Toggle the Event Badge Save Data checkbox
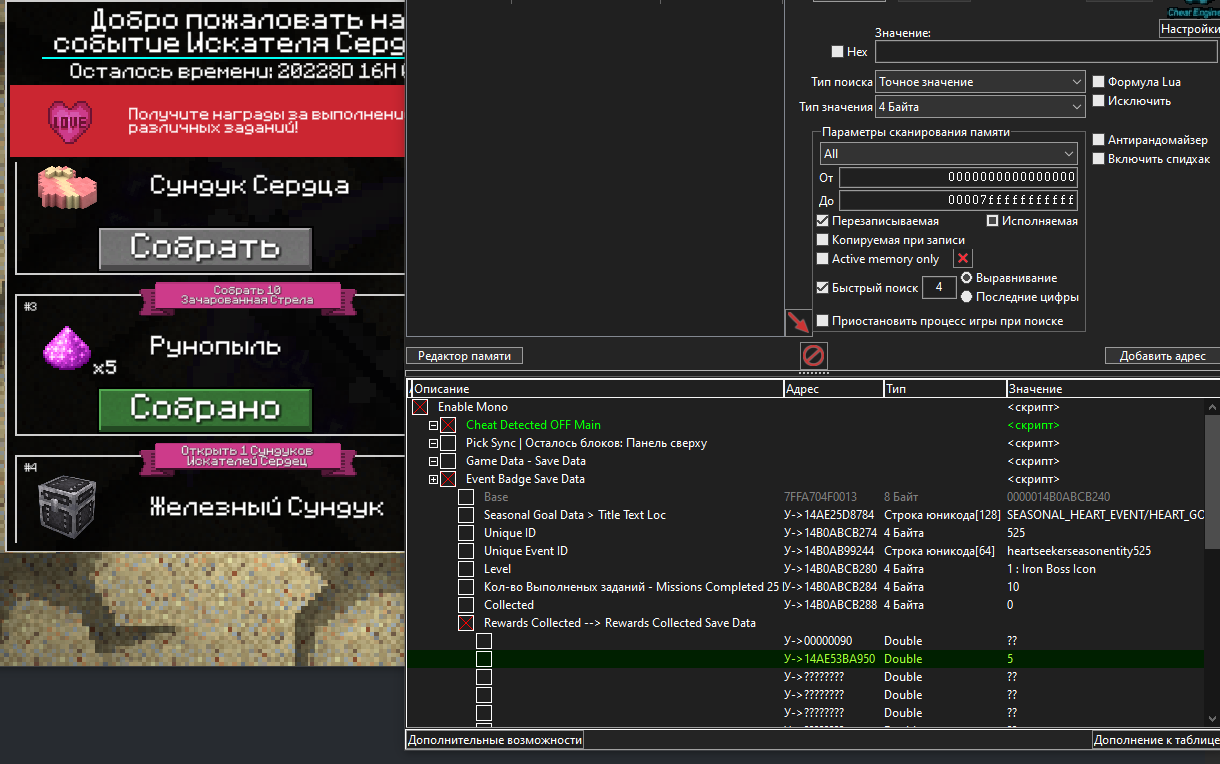This screenshot has height=764, width=1220. (448, 479)
